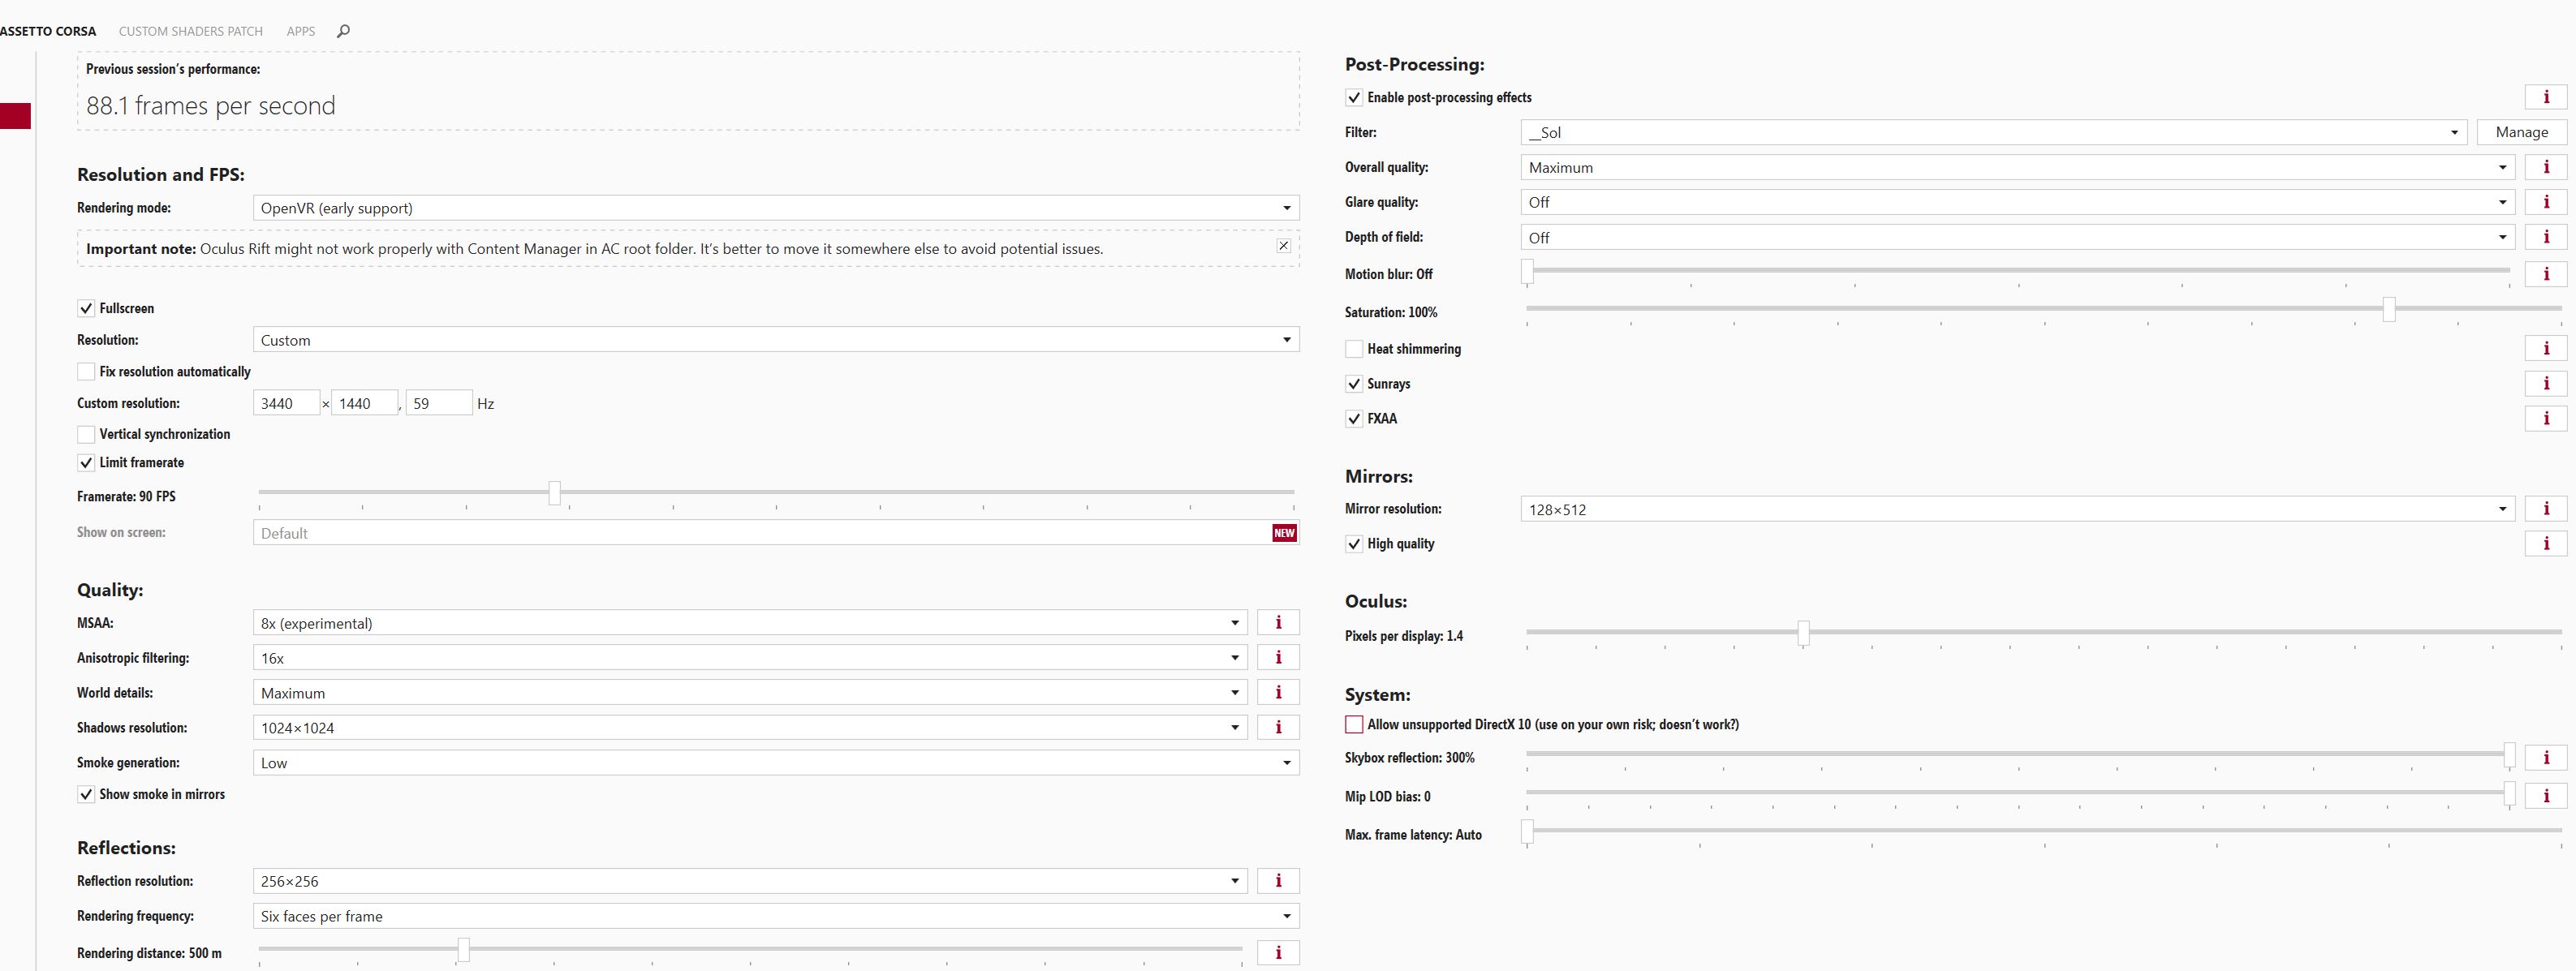Enable Vertical synchronization
This screenshot has width=2576, height=971.
[x=86, y=434]
